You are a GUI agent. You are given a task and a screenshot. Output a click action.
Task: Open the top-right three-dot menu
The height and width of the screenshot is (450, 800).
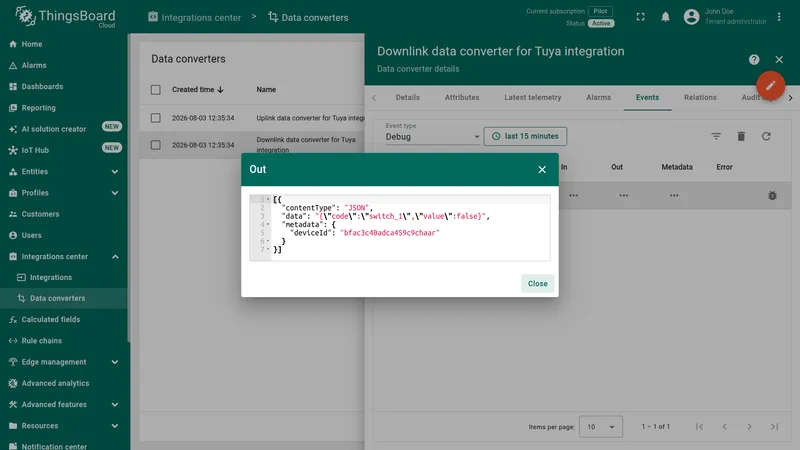point(779,17)
